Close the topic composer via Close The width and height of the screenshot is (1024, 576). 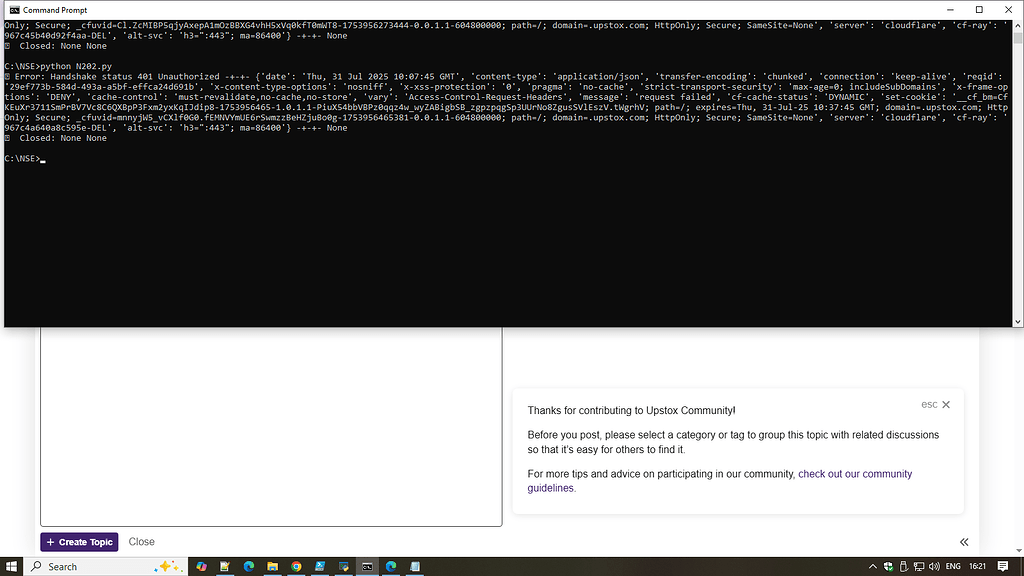tap(141, 541)
